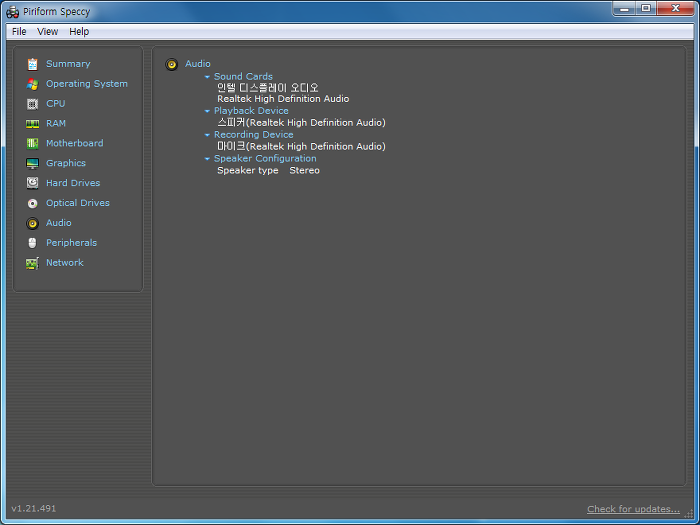Image resolution: width=700 pixels, height=525 pixels.
Task: View Network section
Action: click(x=65, y=262)
